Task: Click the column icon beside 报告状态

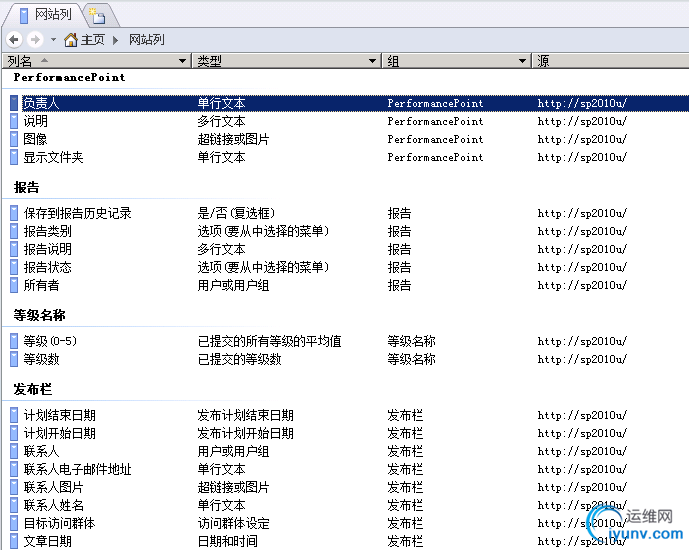Action: pyautogui.click(x=15, y=267)
